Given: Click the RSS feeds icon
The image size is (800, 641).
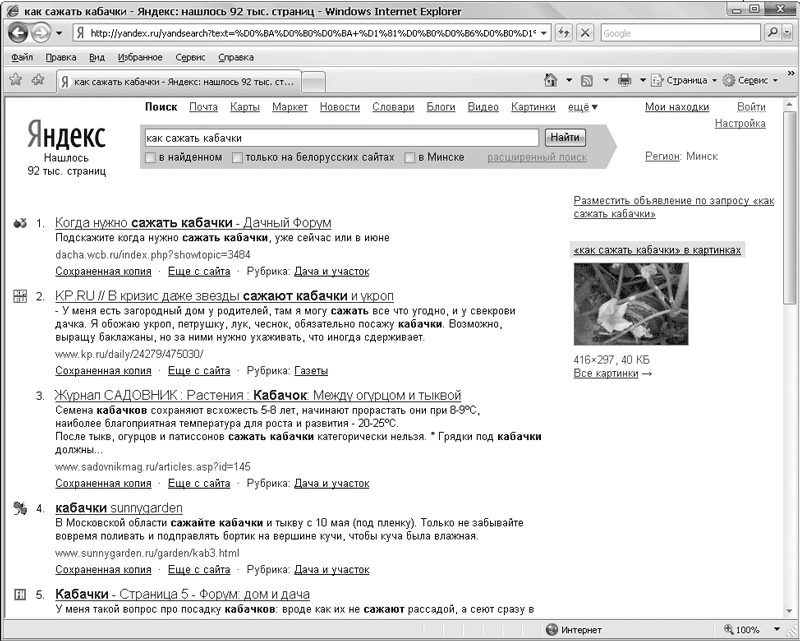Looking at the screenshot, I should click(x=587, y=80).
